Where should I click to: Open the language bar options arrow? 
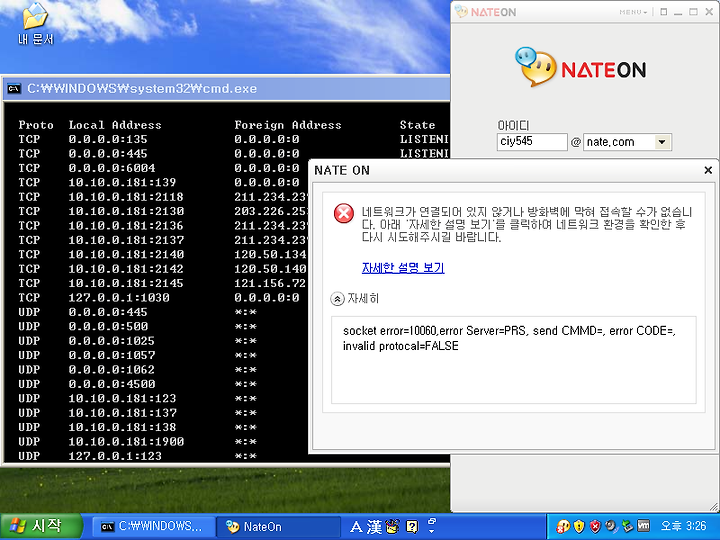(432, 531)
